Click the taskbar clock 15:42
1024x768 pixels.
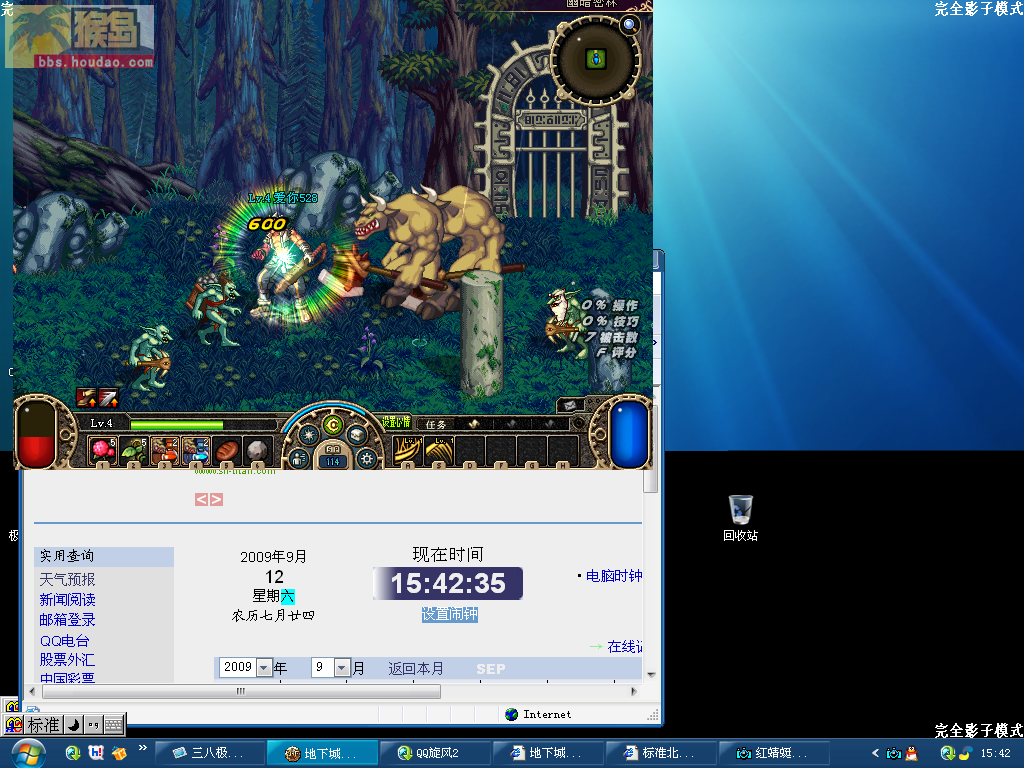coord(995,753)
